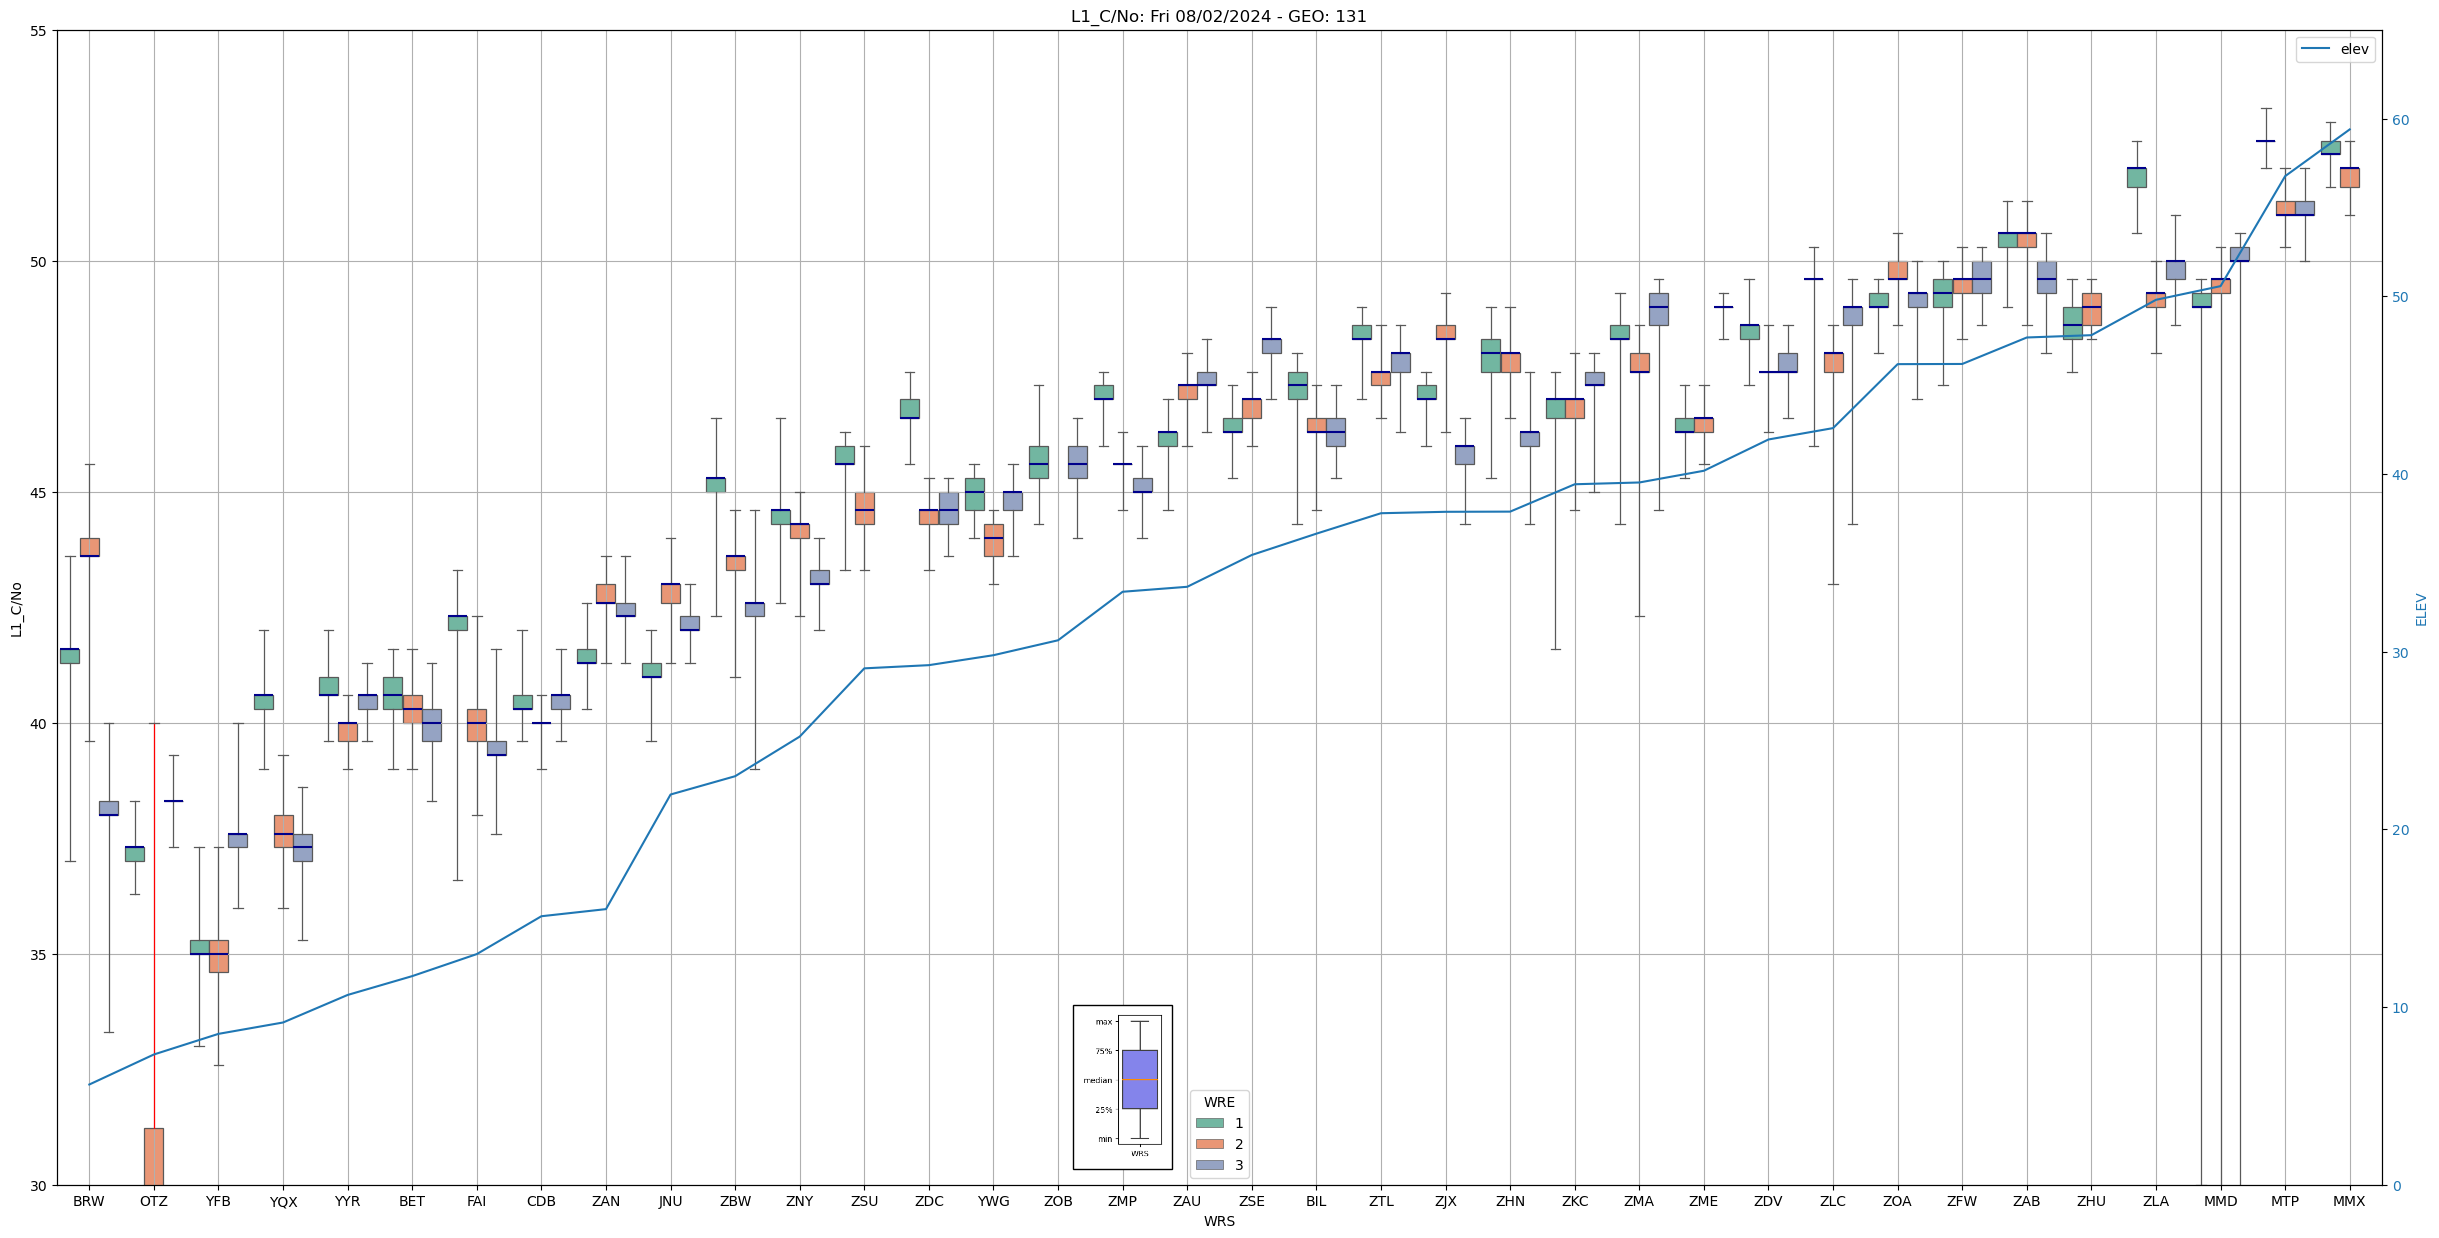Click the ZFW station label
Screen dimensions: 2439x1238
tap(1962, 1201)
